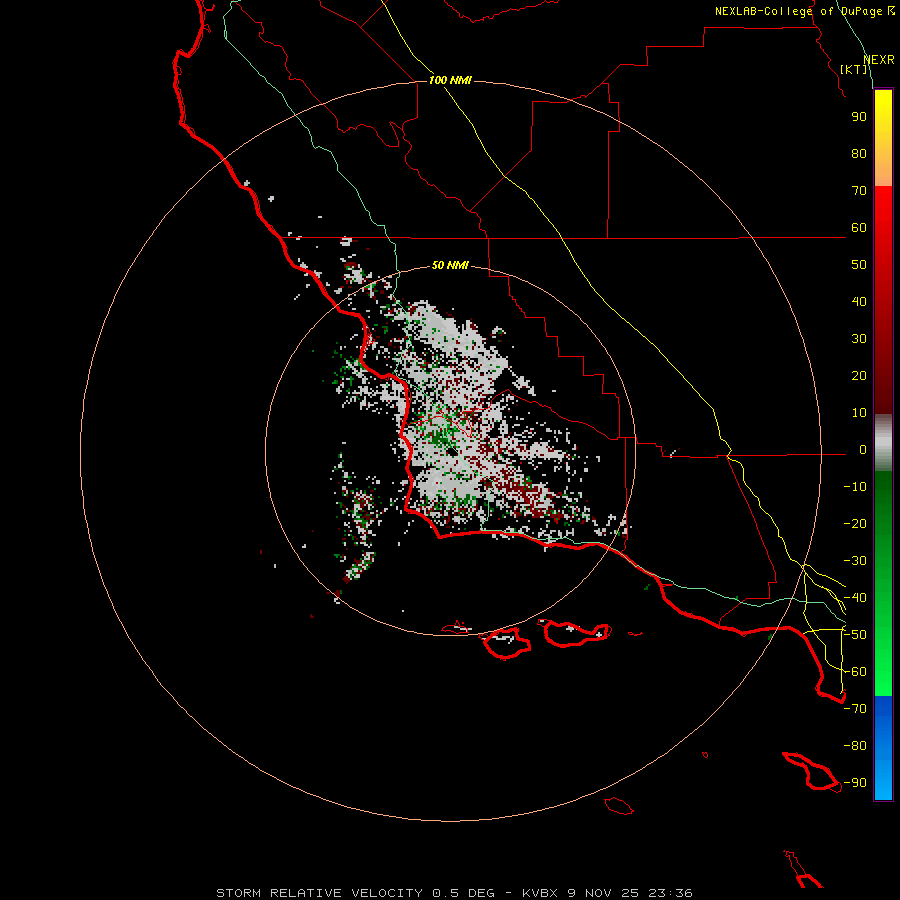This screenshot has width=900, height=900.
Task: Click the 0 value on velocity scale
Action: (863, 450)
